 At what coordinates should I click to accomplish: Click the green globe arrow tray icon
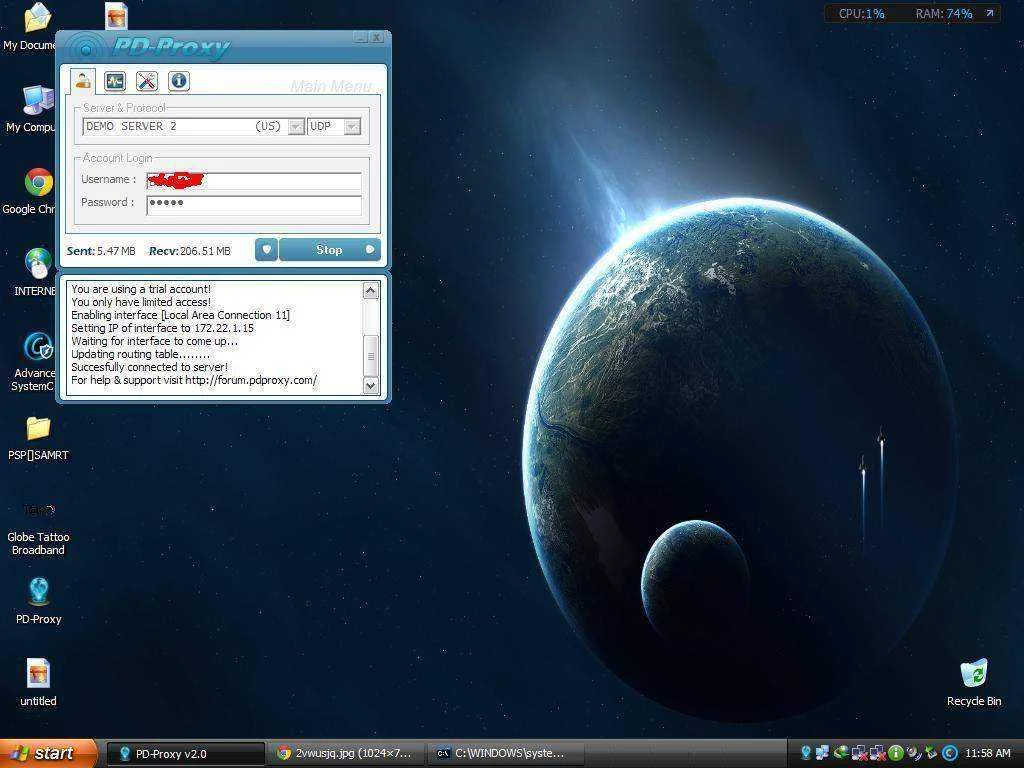841,753
